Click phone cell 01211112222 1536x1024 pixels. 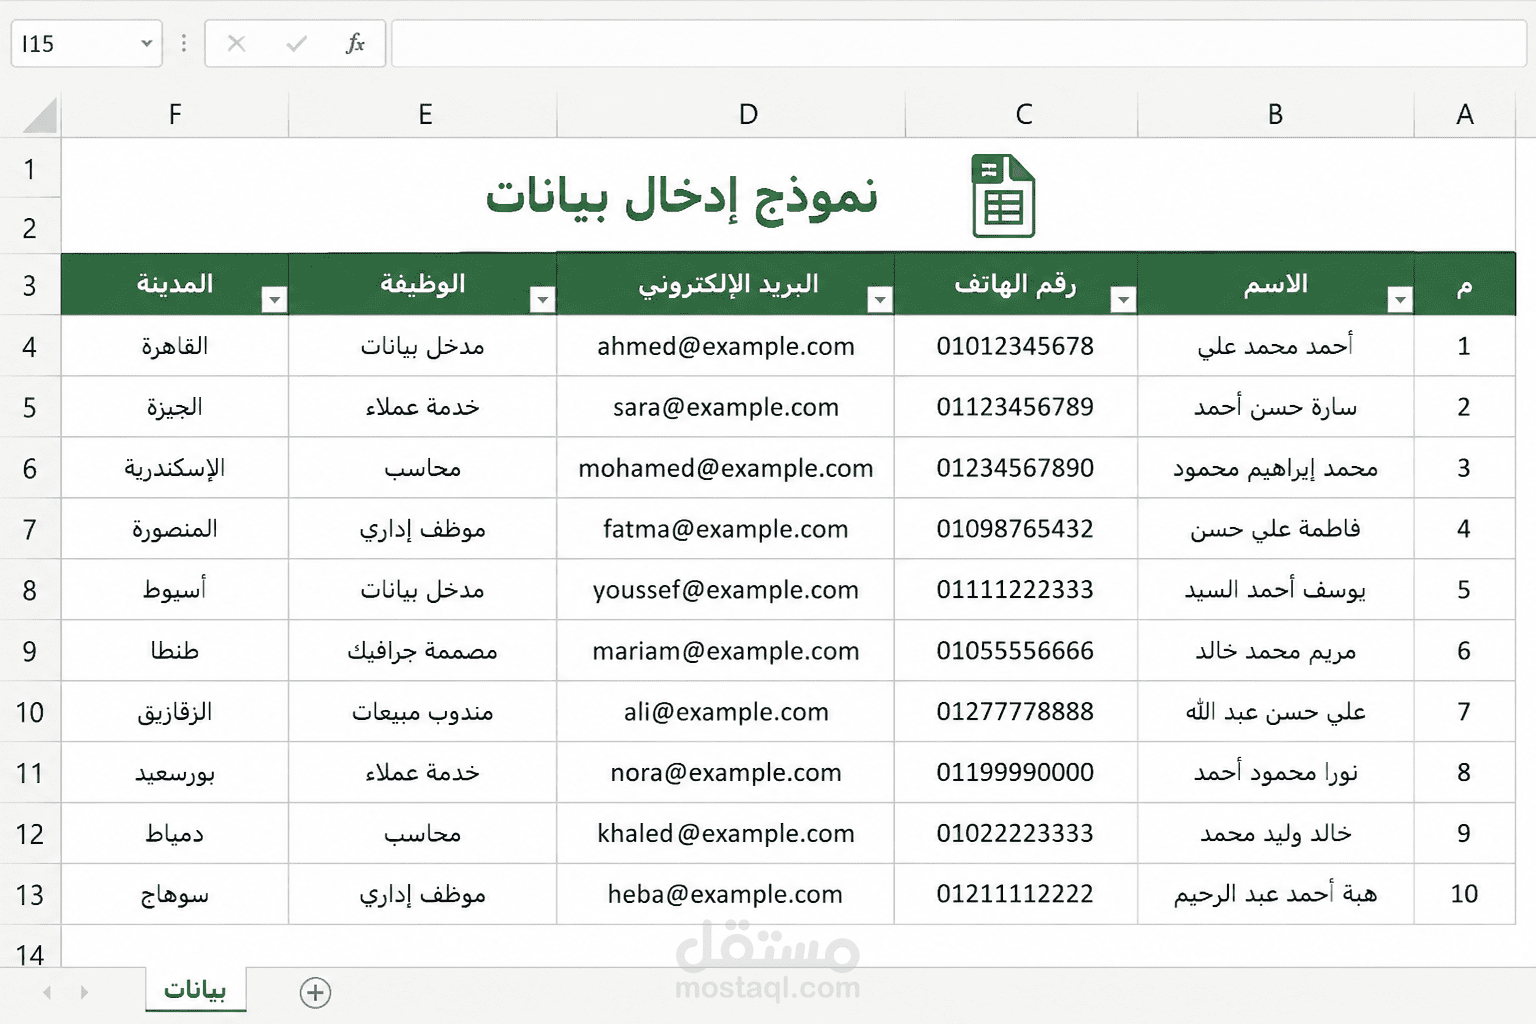click(1016, 895)
